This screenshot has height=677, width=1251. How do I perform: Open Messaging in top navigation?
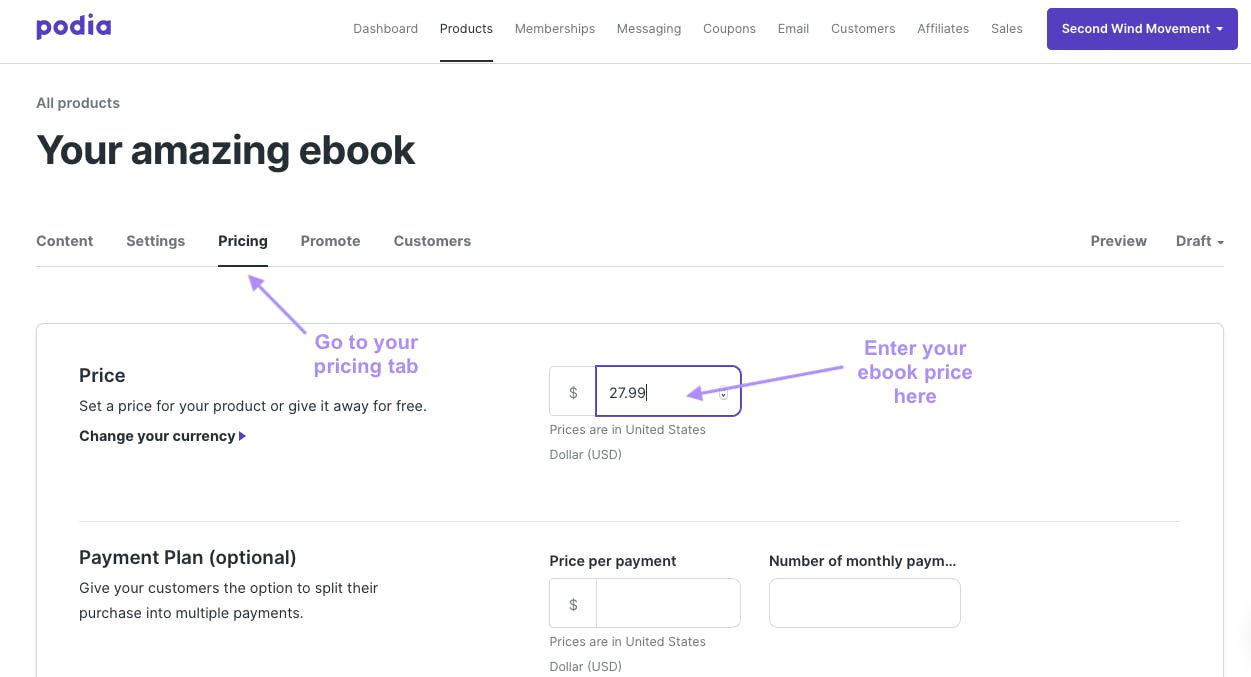pos(649,29)
